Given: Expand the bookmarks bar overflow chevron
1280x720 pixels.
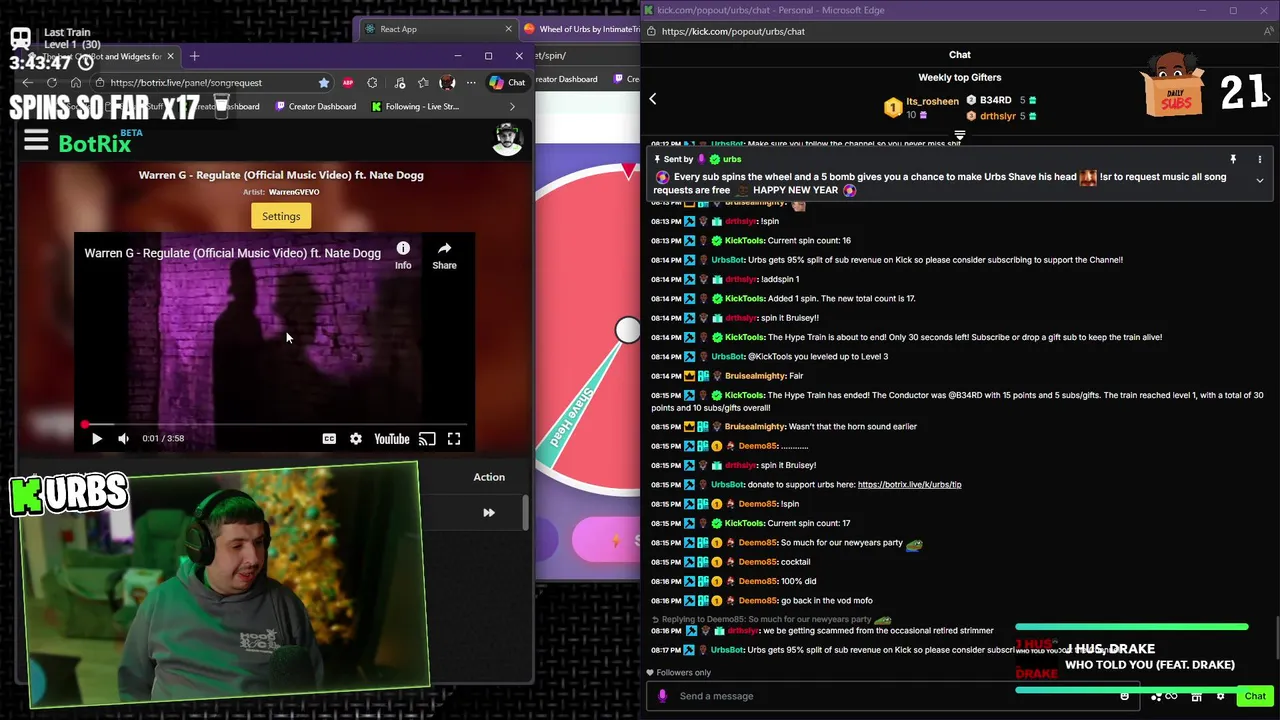Looking at the screenshot, I should click(512, 106).
